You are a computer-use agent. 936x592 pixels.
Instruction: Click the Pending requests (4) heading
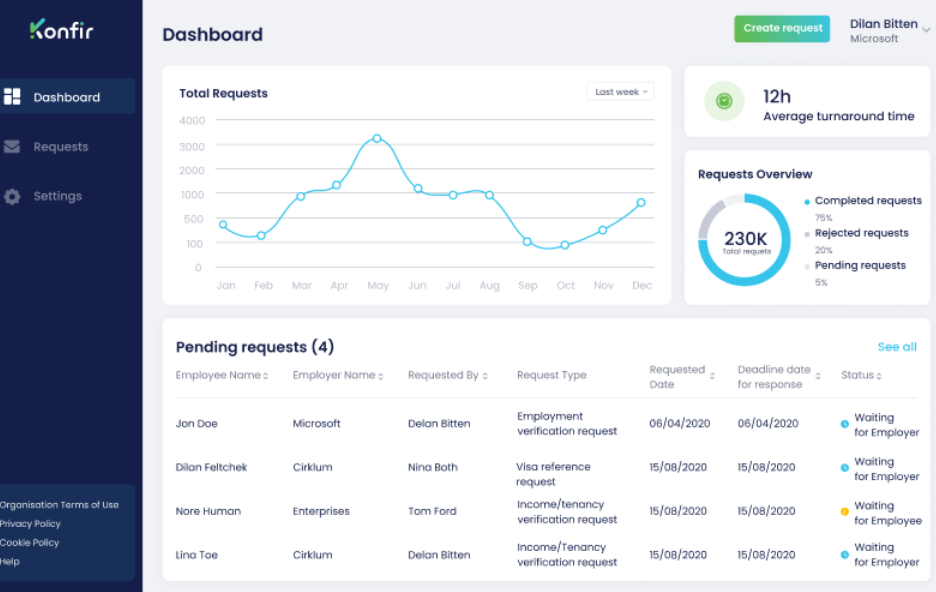255,347
